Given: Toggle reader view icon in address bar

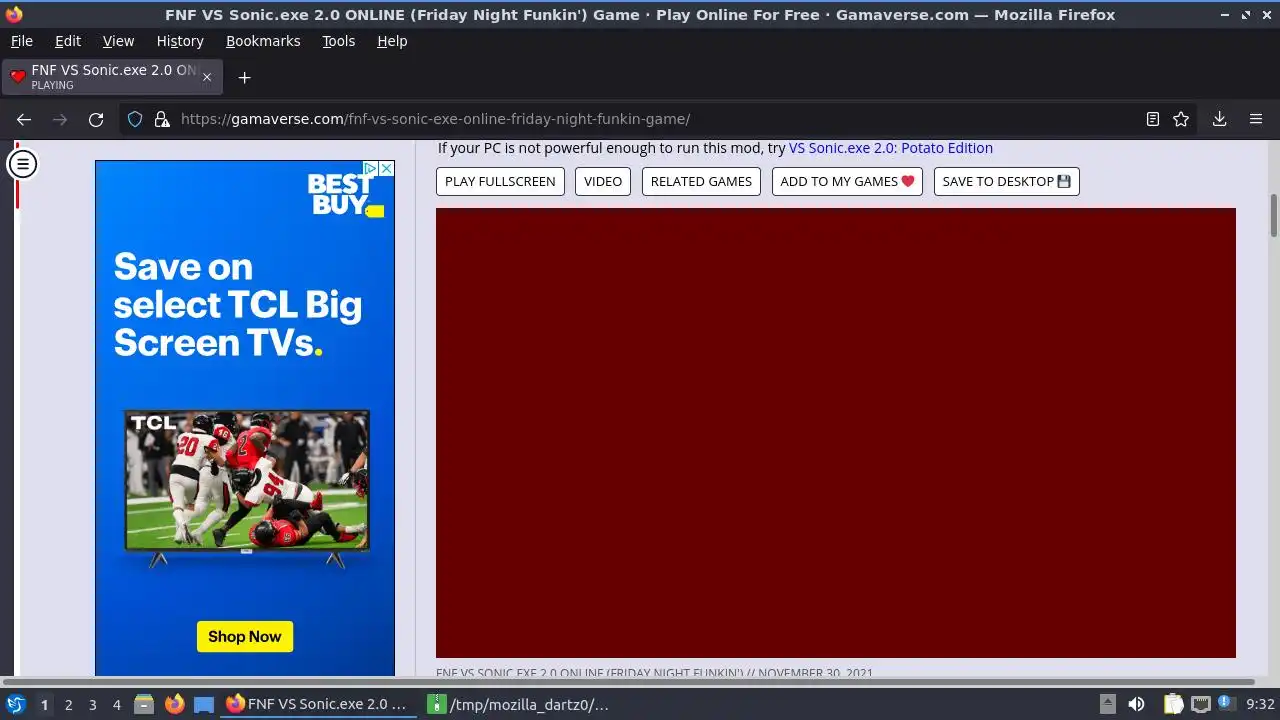Looking at the screenshot, I should coord(1153,119).
